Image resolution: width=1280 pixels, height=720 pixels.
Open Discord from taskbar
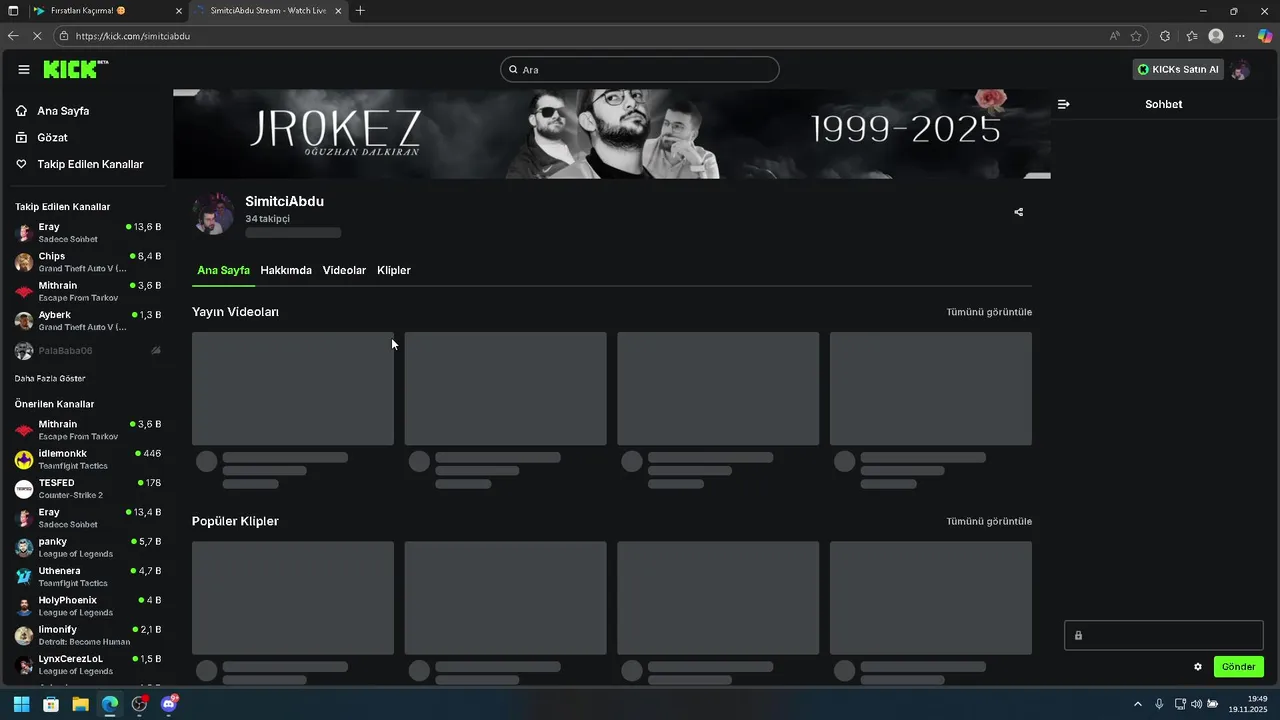169,704
